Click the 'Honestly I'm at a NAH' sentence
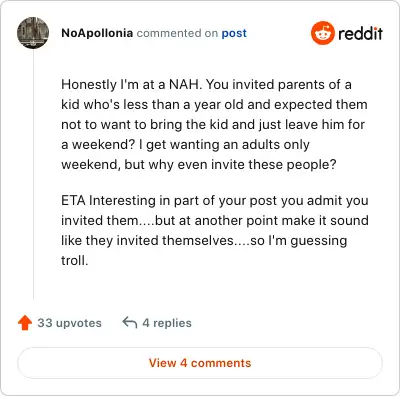 [132, 84]
